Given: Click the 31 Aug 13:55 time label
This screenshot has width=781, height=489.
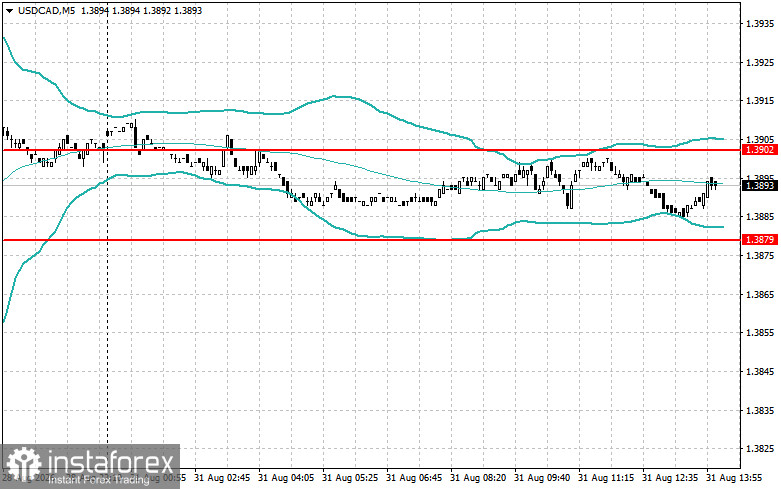Looking at the screenshot, I should pyautogui.click(x=734, y=478).
